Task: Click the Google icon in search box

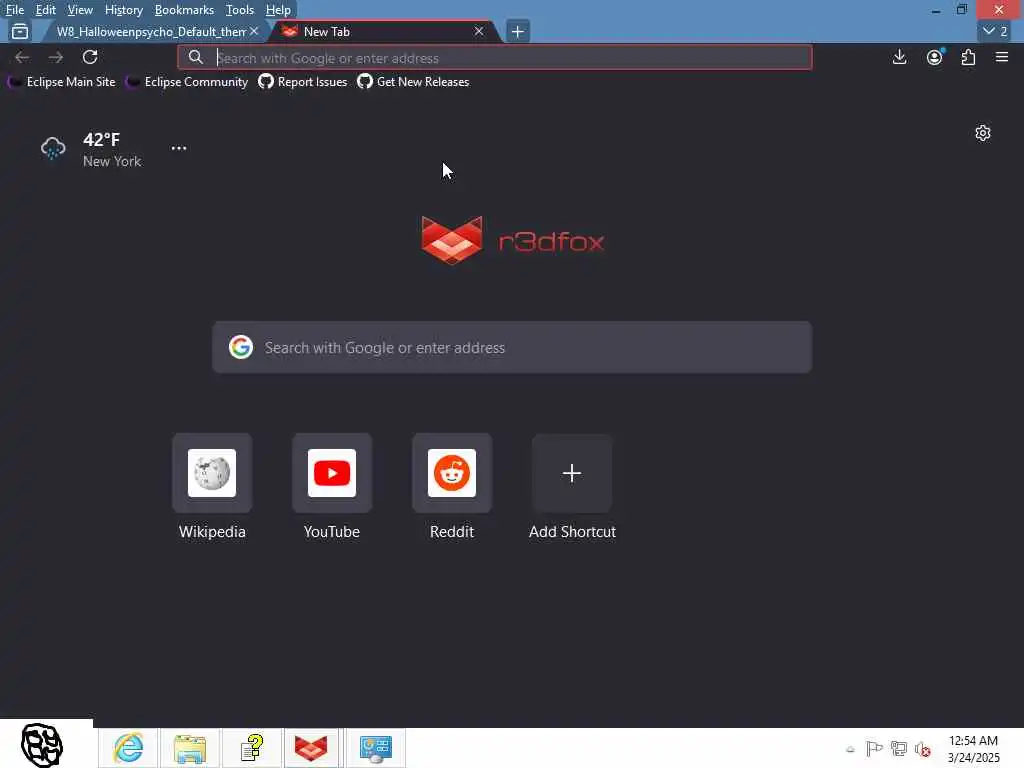Action: (240, 347)
